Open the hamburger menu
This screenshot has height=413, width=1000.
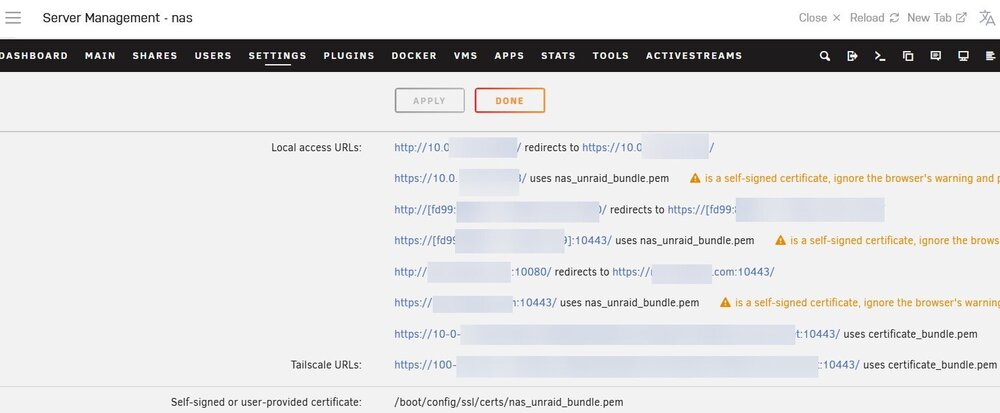tap(13, 18)
